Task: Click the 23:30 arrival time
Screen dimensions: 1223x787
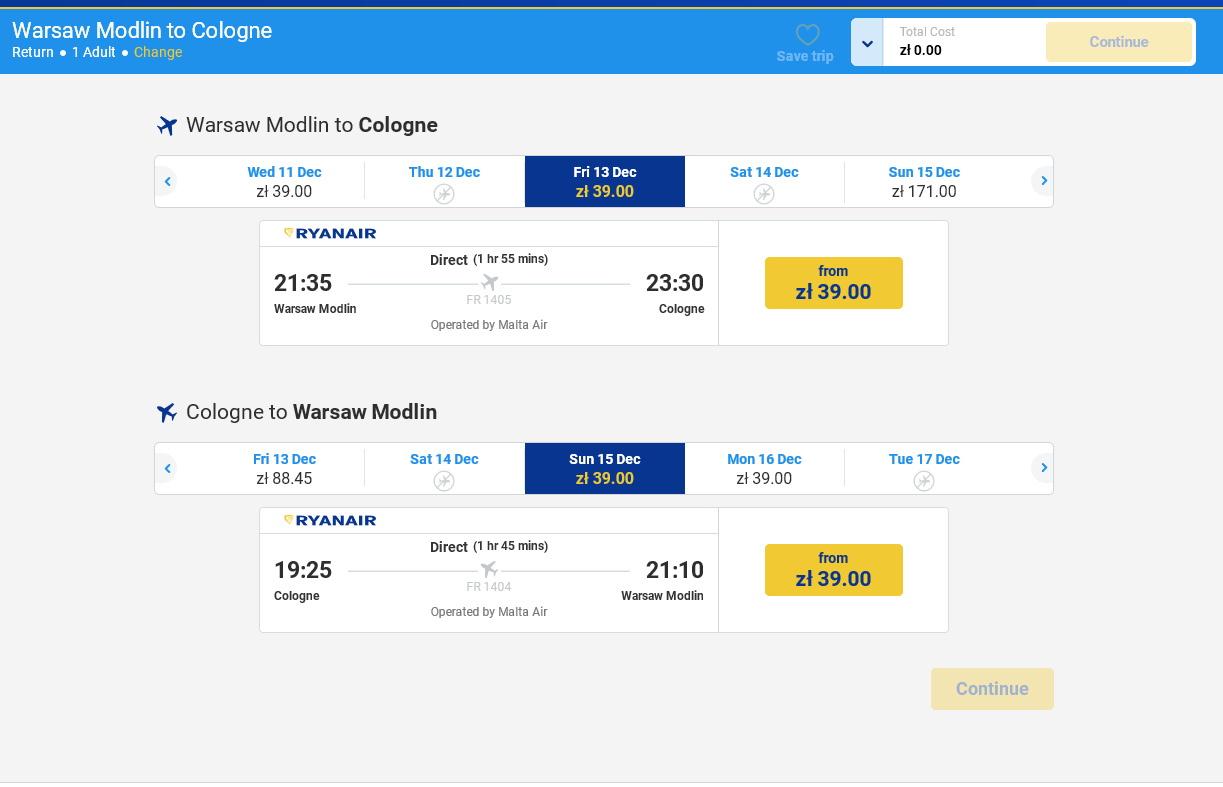Action: pos(675,283)
